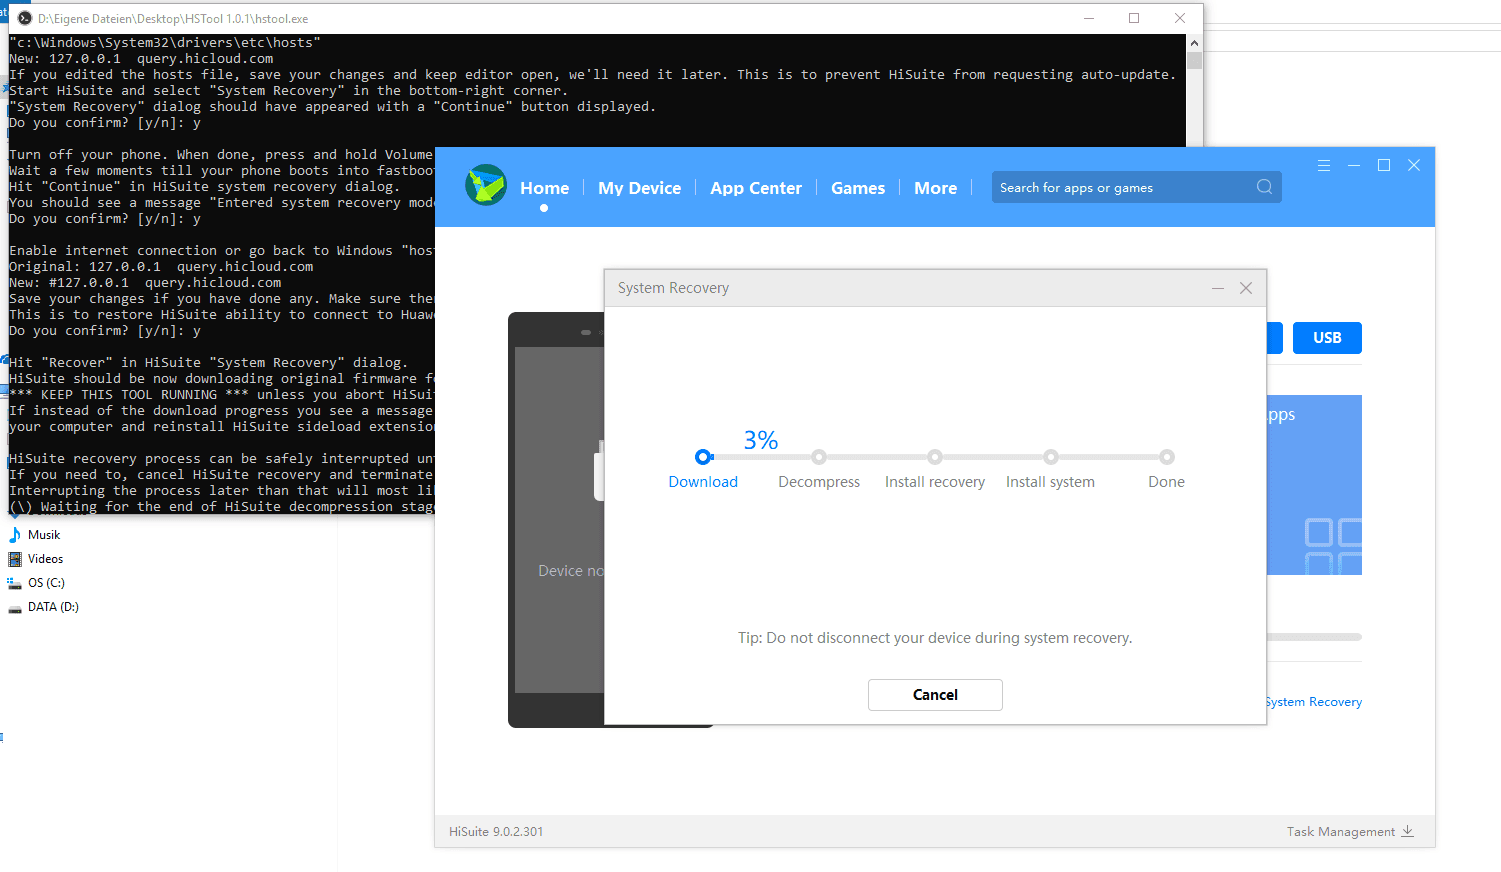Click the blue apps banner tile
Image resolution: width=1501 pixels, height=872 pixels.
click(1314, 485)
